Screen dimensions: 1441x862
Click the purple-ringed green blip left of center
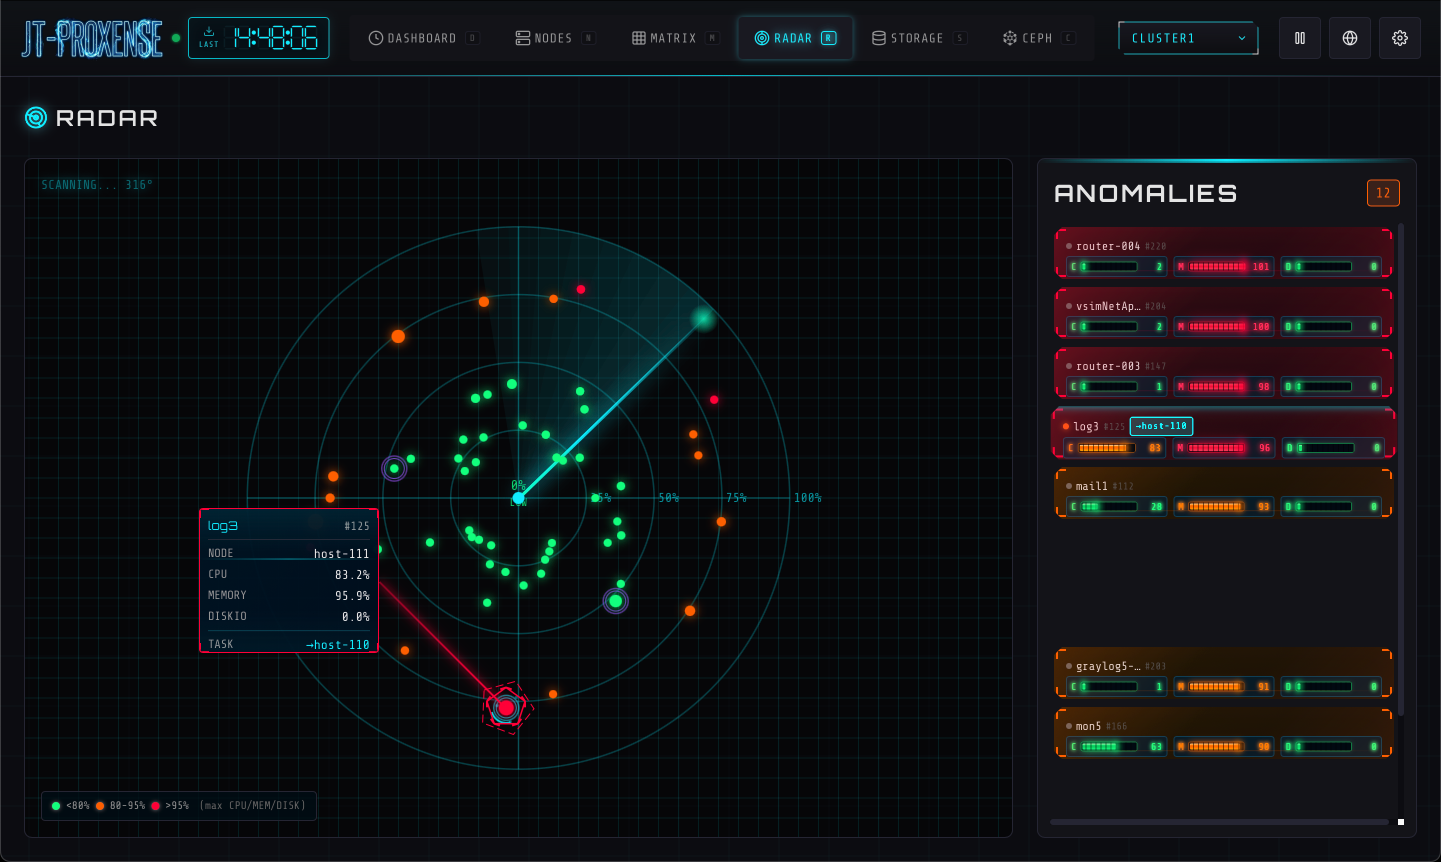coord(394,468)
